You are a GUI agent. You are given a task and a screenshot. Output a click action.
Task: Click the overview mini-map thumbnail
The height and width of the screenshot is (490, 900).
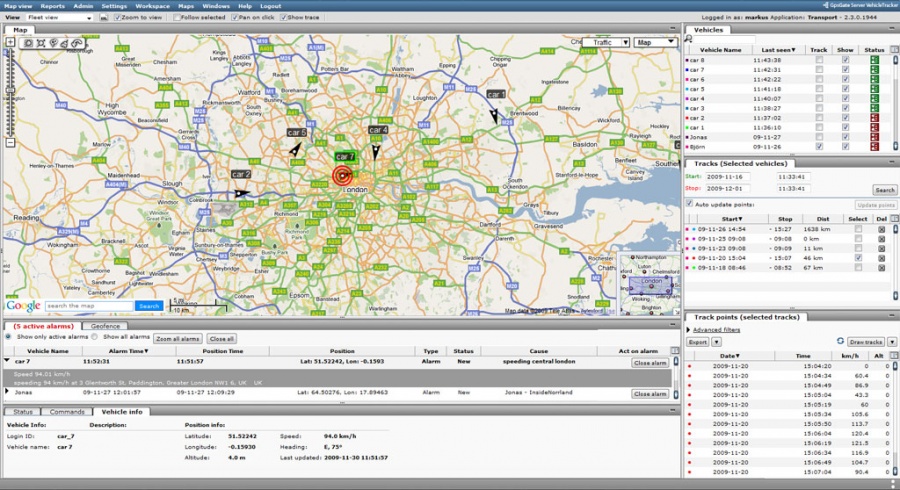click(x=649, y=285)
